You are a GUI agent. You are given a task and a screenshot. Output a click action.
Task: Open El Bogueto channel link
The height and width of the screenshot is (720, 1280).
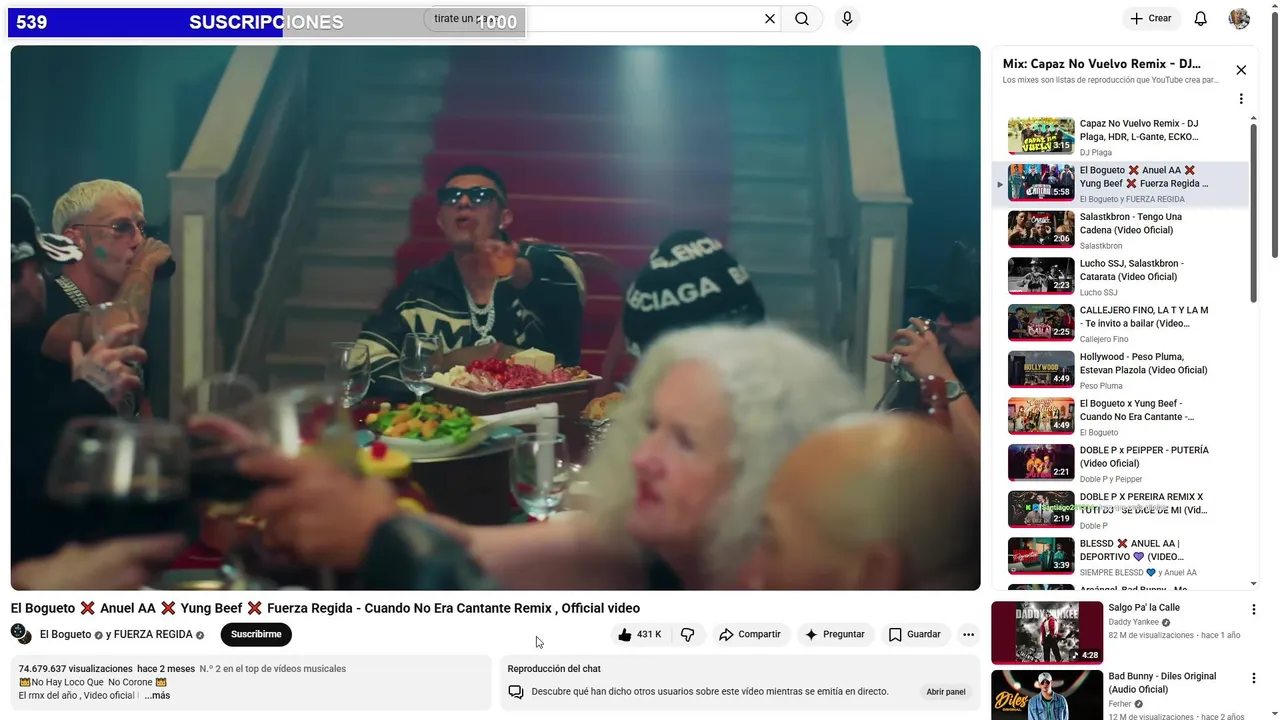65,634
